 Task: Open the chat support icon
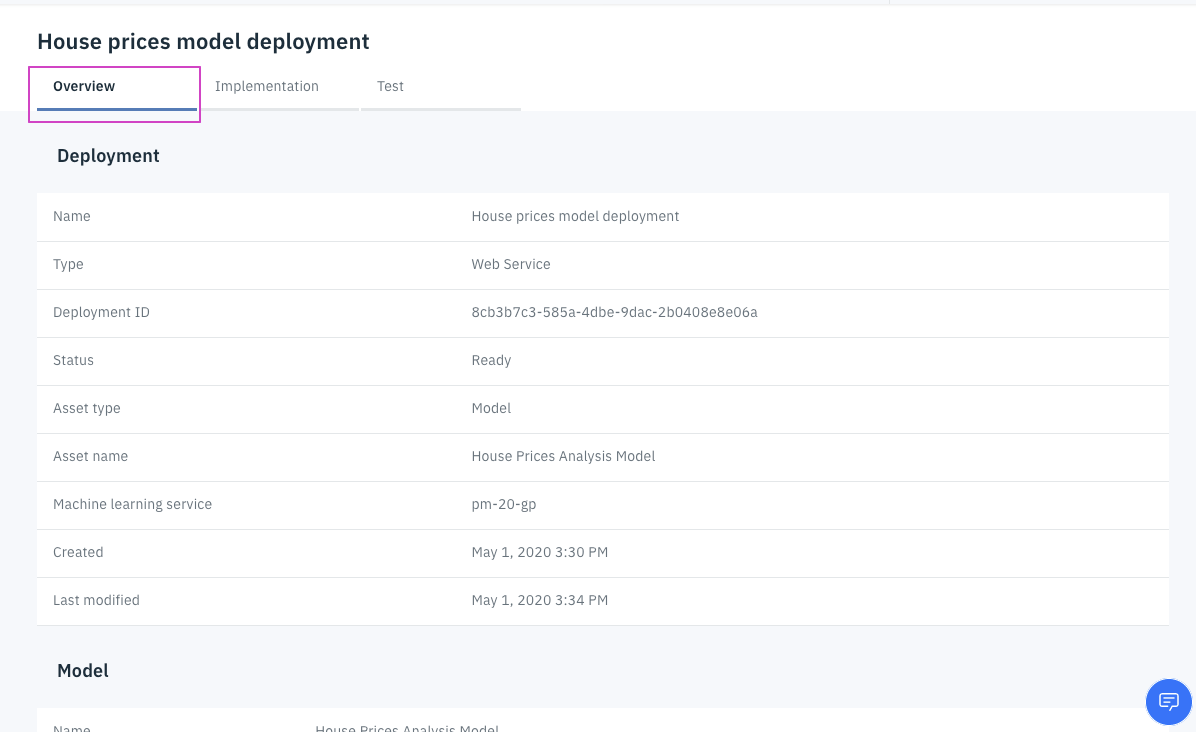1168,702
